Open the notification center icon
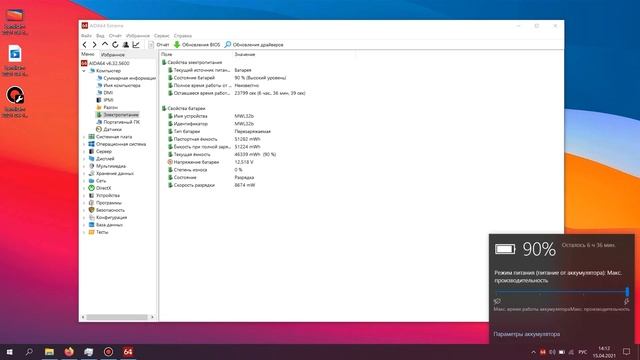640x360 pixels. pyautogui.click(x=626, y=352)
